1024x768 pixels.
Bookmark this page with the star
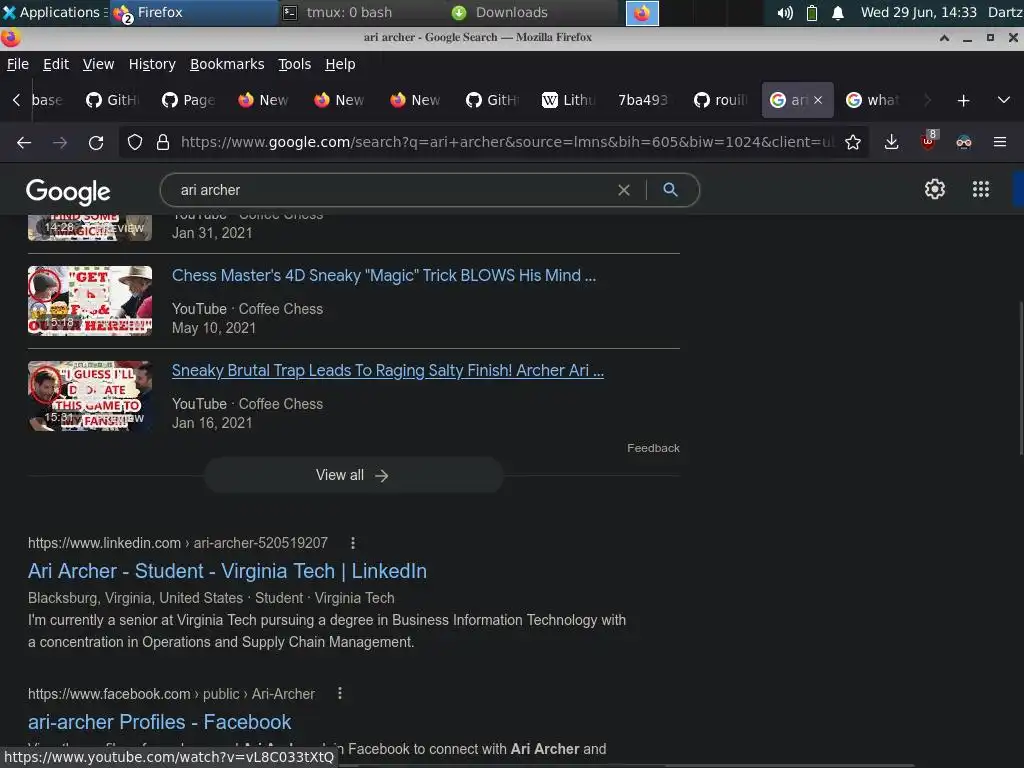pos(852,142)
